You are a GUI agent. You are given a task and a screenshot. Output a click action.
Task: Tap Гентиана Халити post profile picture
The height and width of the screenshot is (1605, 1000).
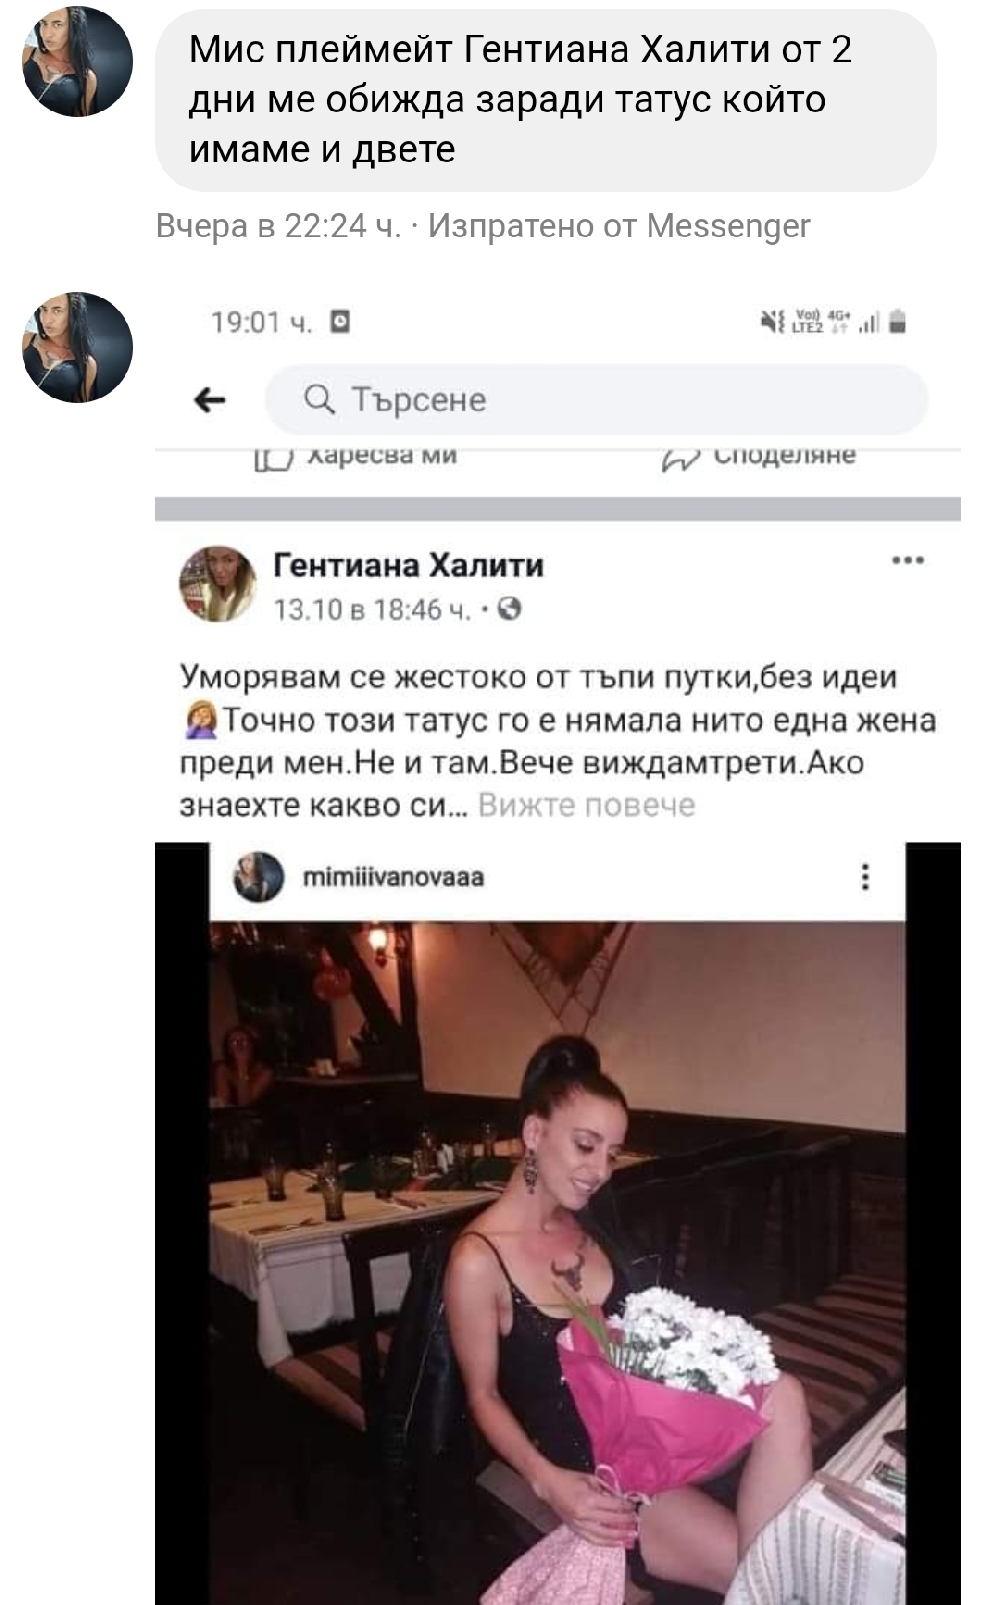[x=217, y=584]
